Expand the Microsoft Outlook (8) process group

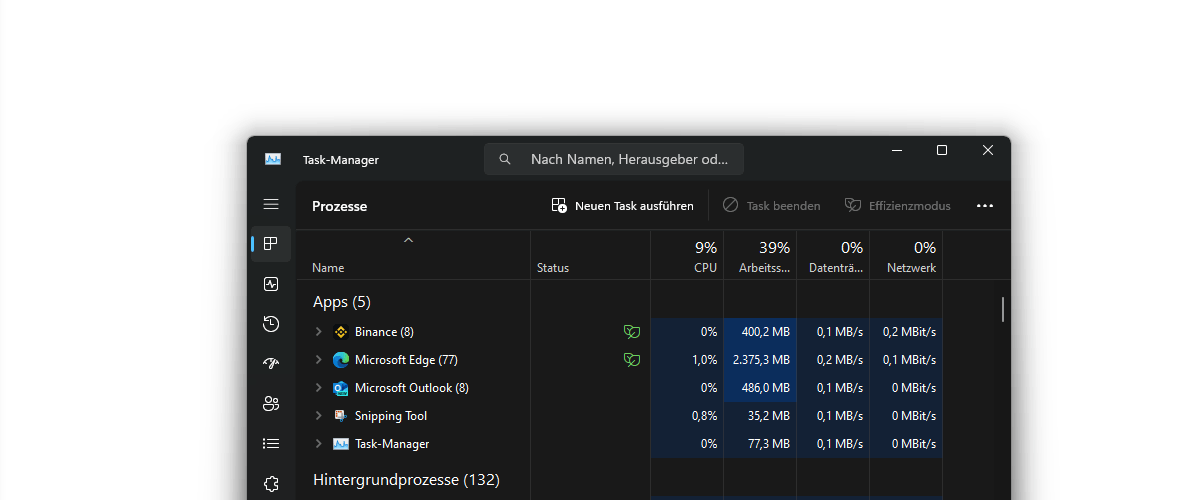(x=319, y=388)
